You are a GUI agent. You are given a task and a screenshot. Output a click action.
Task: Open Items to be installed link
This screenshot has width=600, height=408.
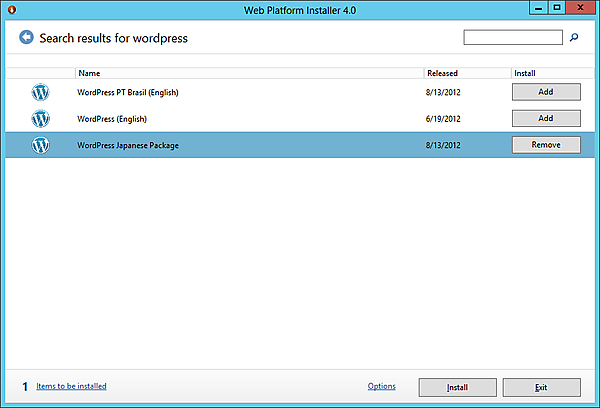[x=71, y=386]
